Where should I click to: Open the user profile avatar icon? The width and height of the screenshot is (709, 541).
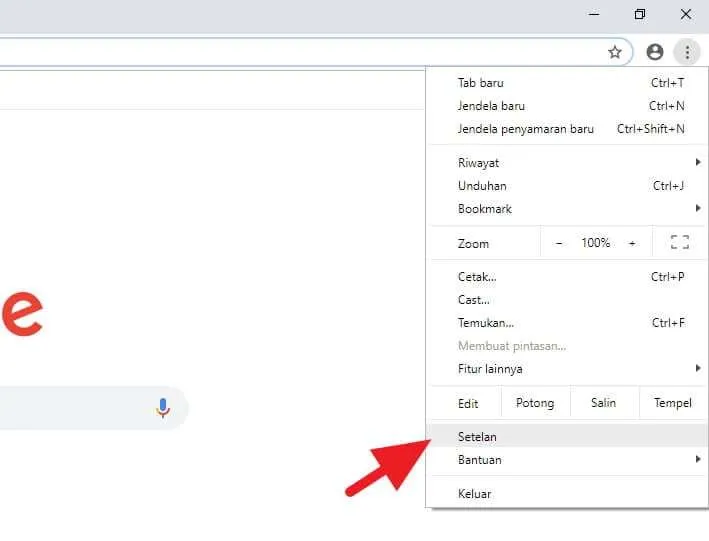pos(654,52)
